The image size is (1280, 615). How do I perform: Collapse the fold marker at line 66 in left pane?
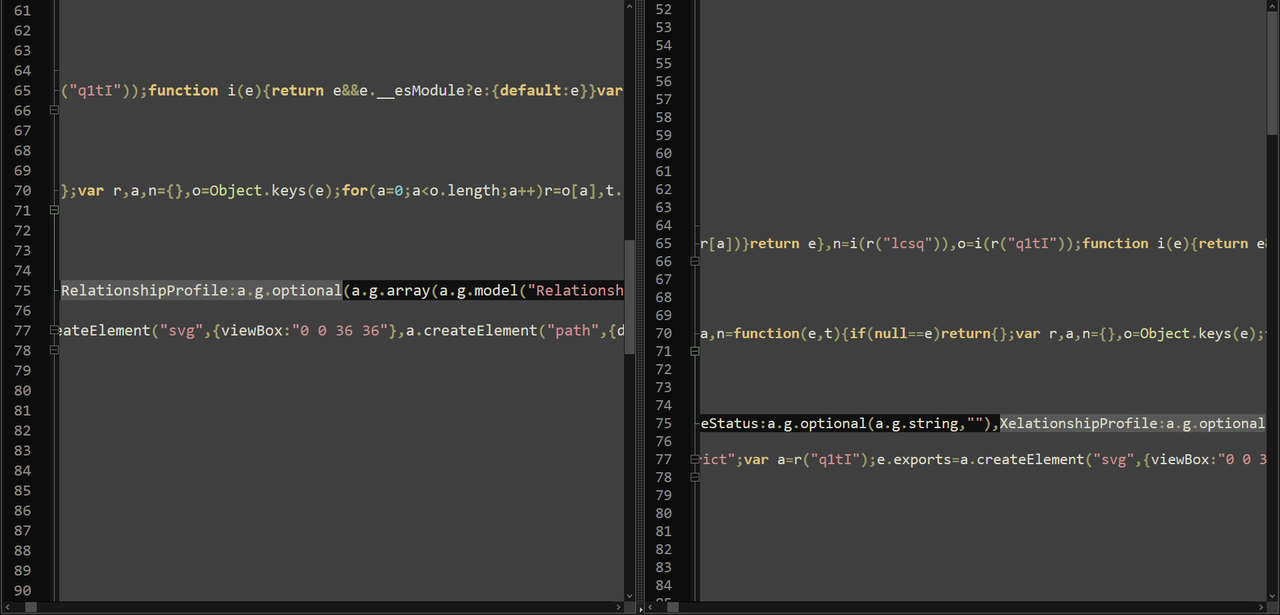pos(54,110)
